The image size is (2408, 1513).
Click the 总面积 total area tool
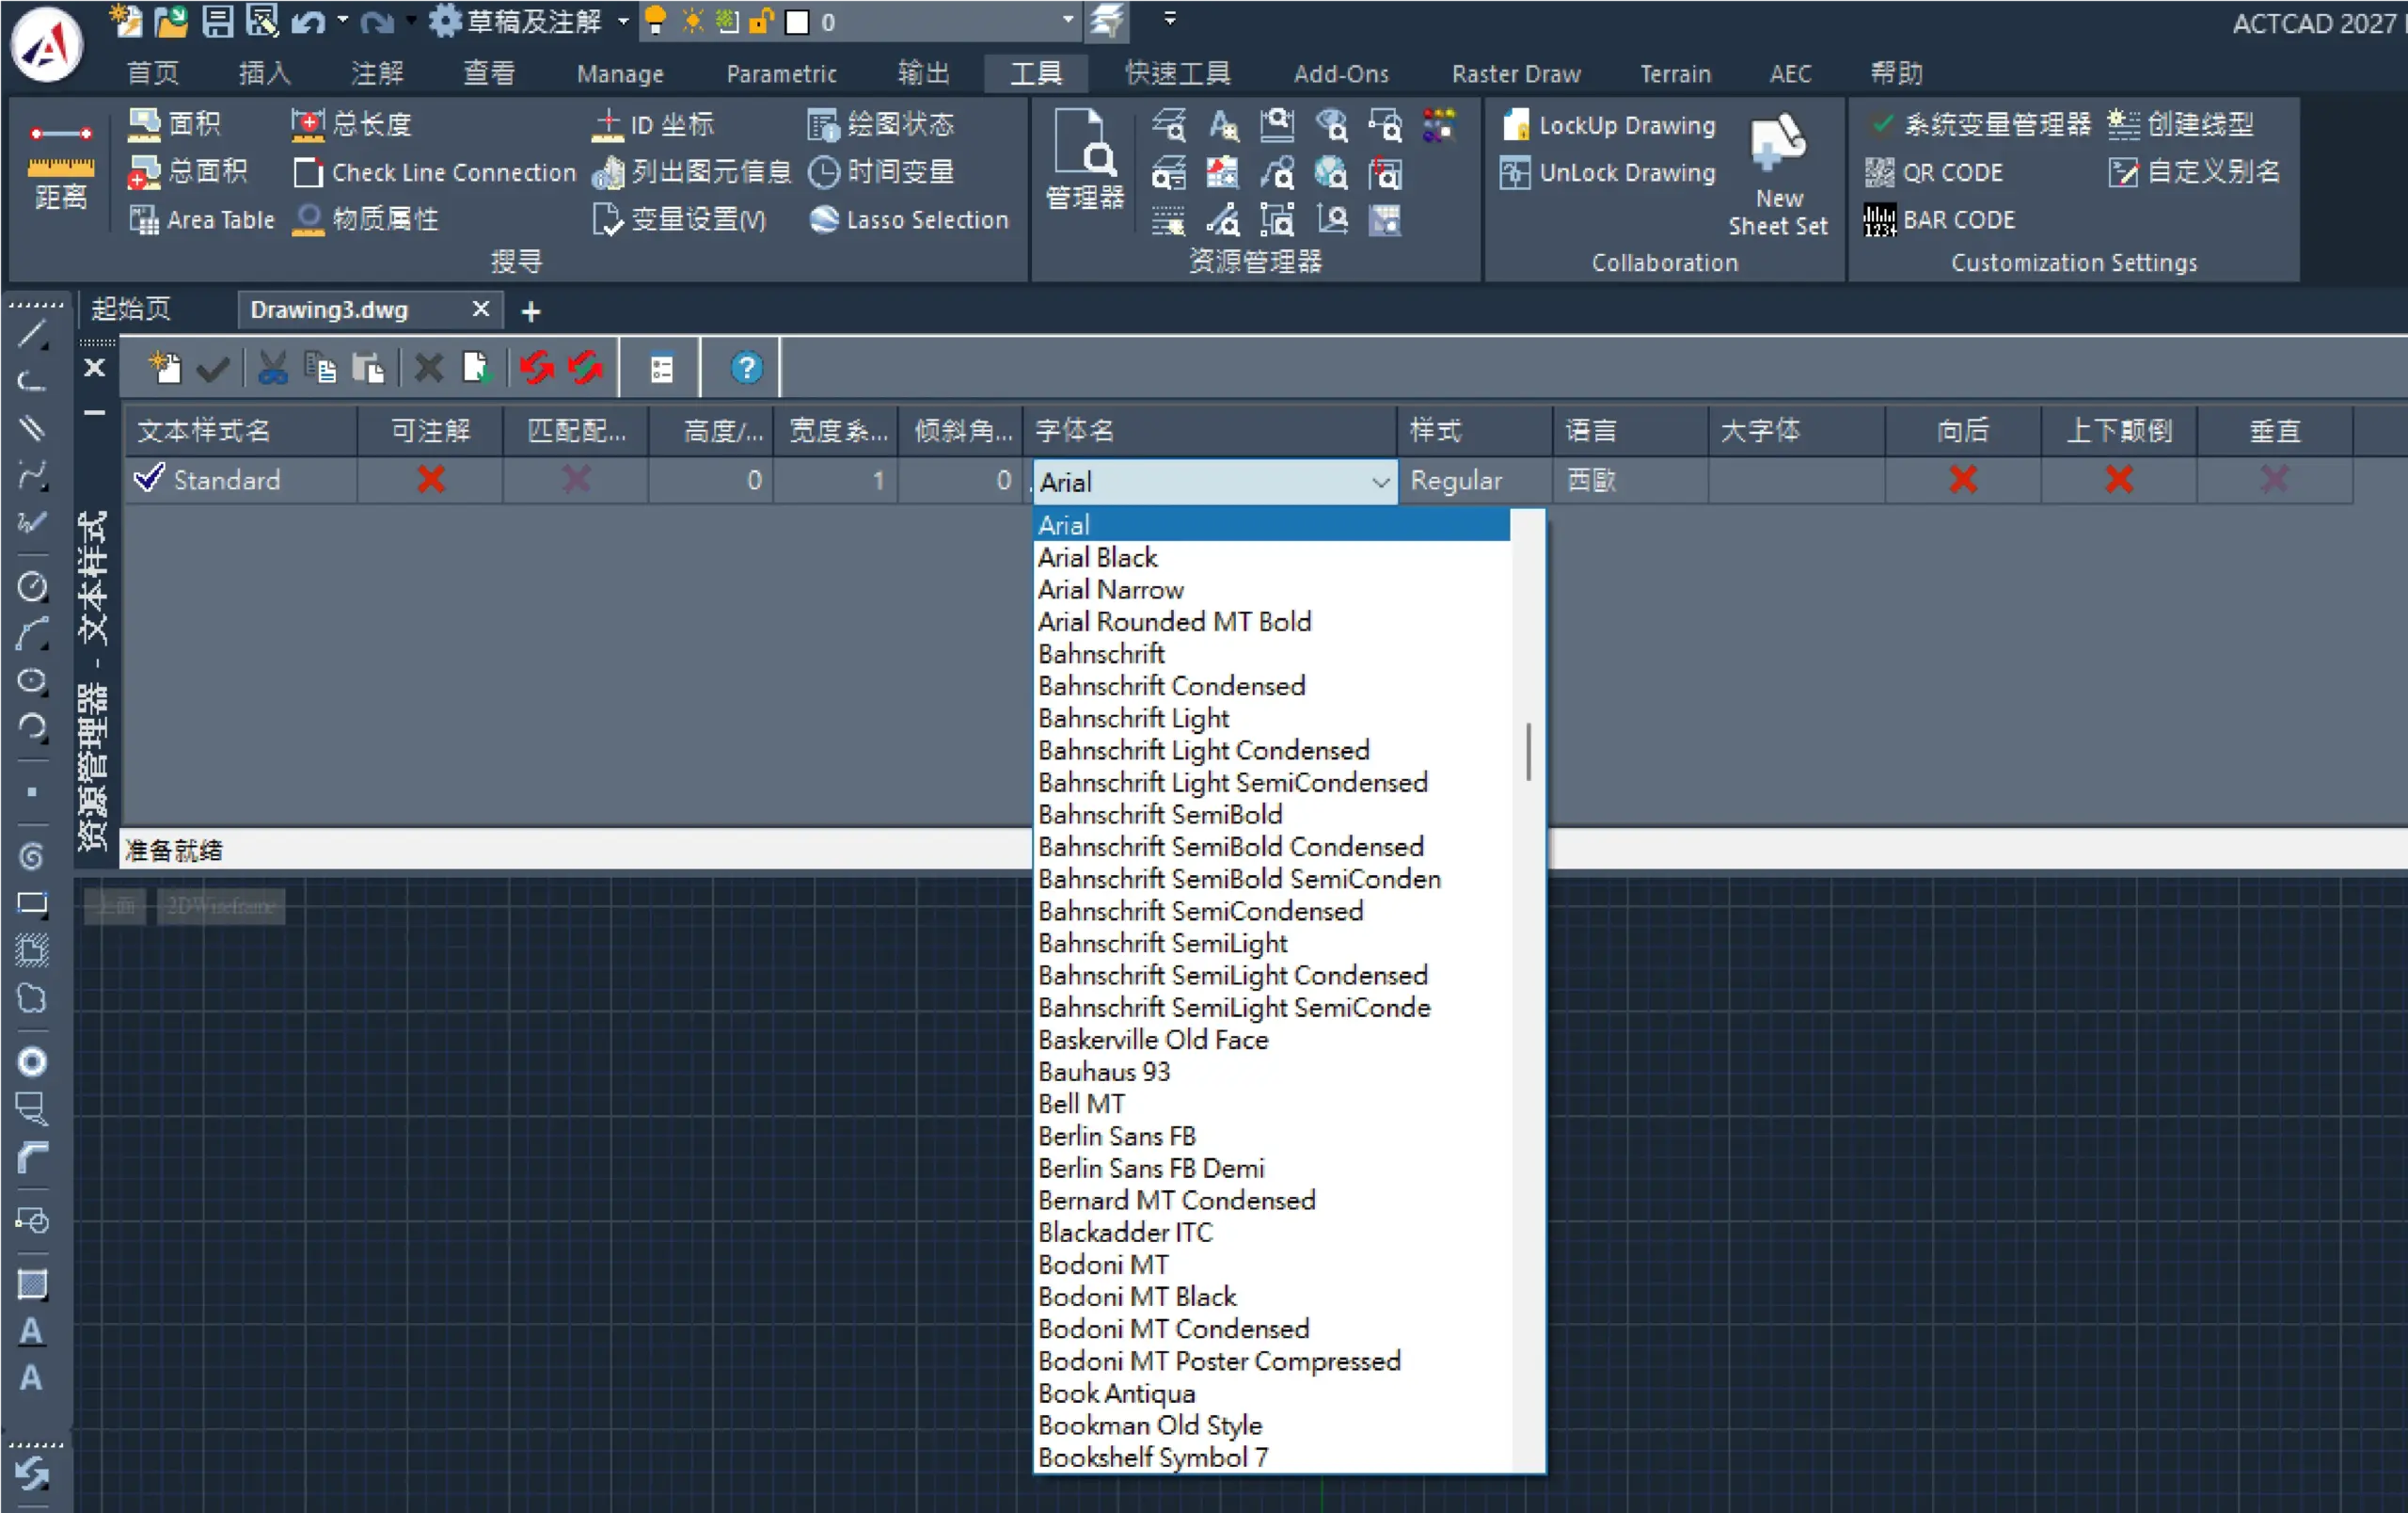(188, 172)
